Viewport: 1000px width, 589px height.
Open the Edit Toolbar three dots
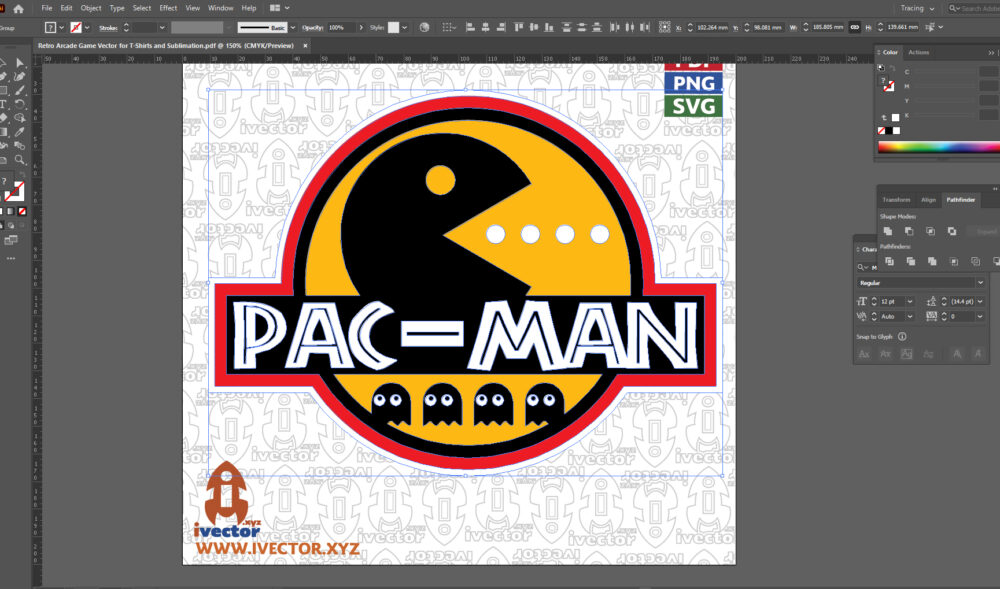(x=11, y=259)
